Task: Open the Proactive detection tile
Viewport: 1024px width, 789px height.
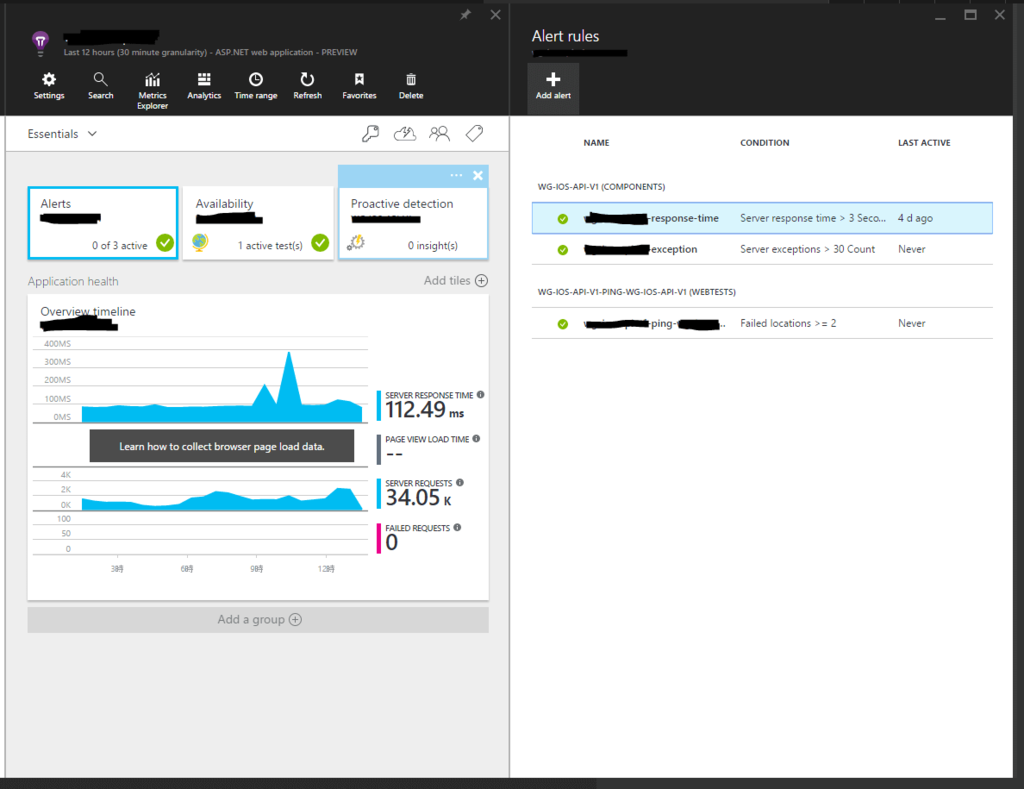Action: (x=413, y=223)
